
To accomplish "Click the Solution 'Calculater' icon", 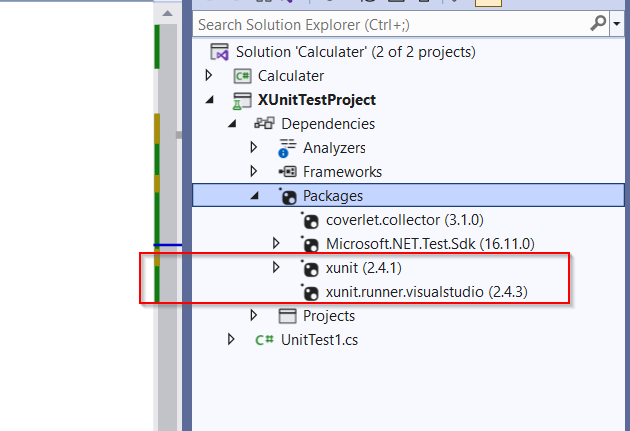I will coord(220,52).
